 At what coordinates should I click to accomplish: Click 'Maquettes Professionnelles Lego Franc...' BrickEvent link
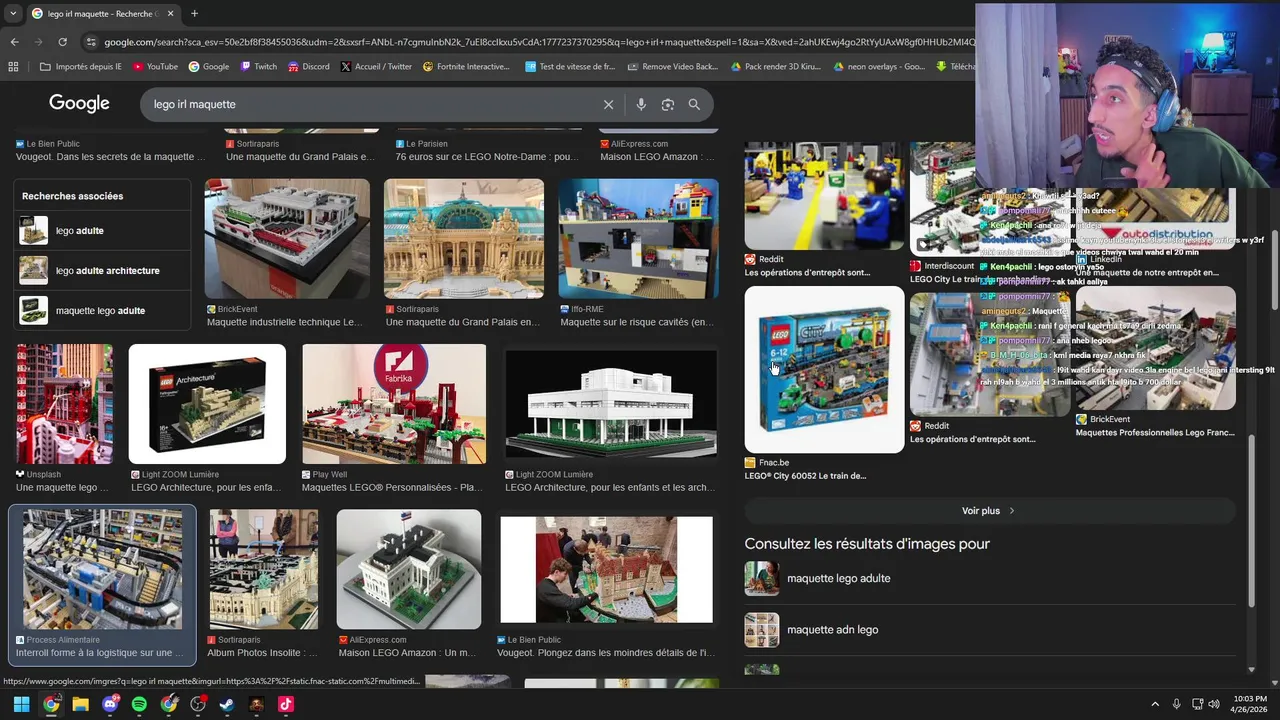click(1155, 432)
